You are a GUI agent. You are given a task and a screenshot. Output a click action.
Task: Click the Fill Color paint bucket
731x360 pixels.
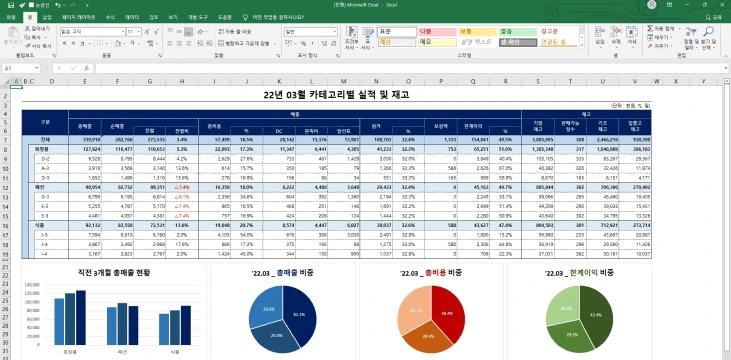[117, 43]
